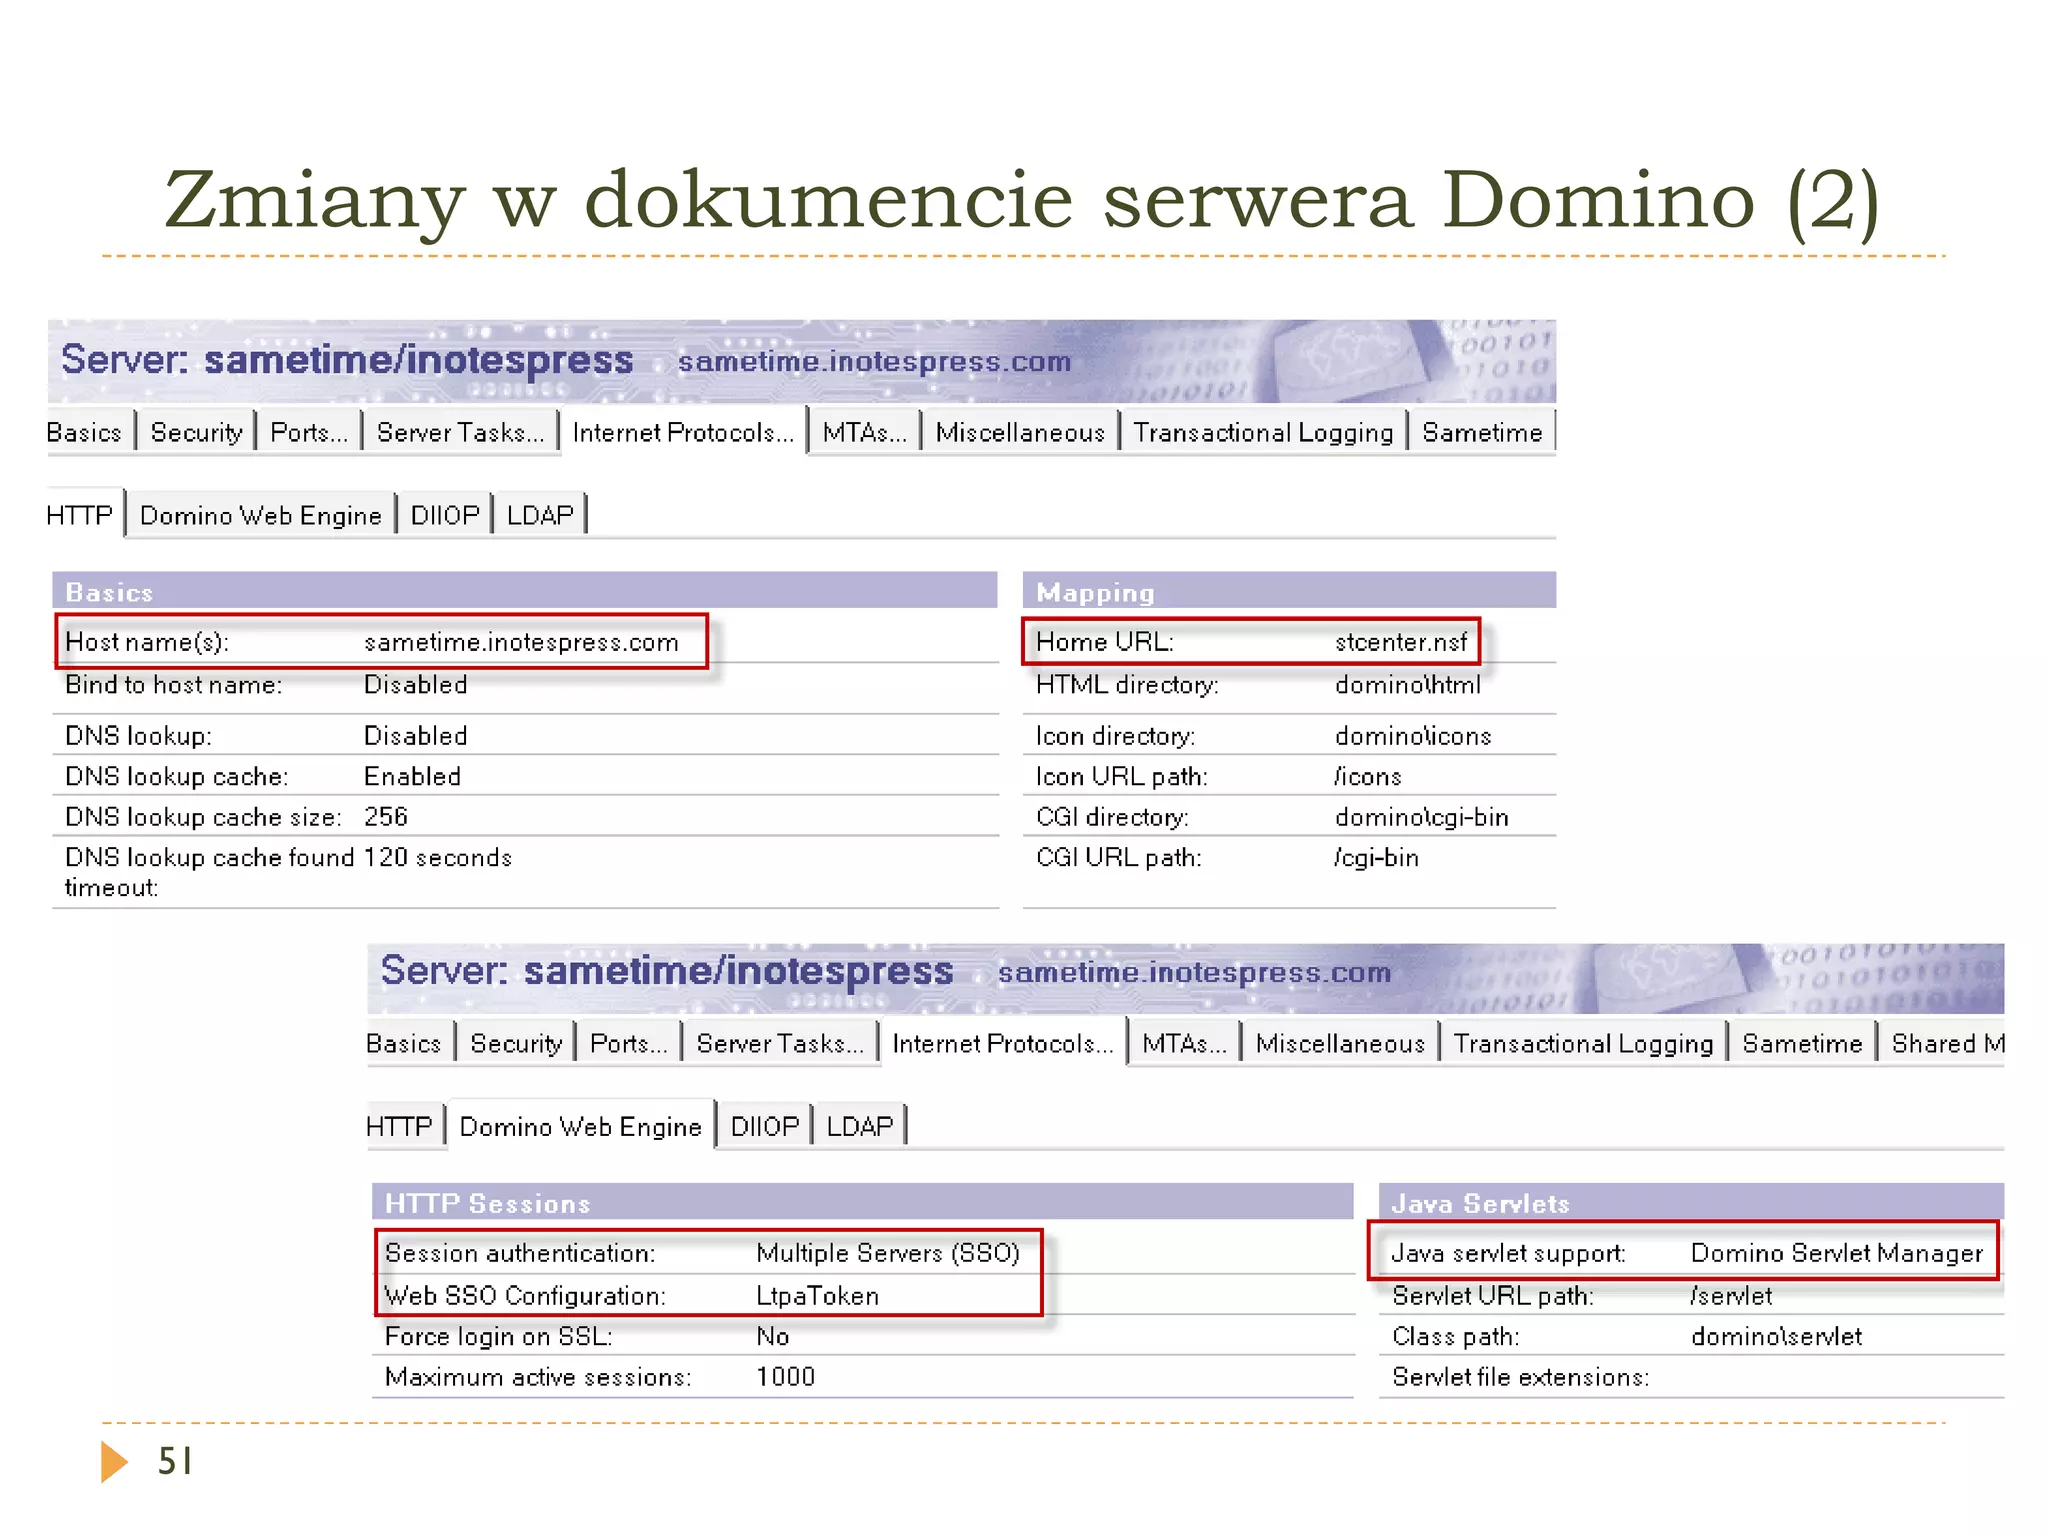Open the Security tab in upper server document
Screen dimensions: 2048x1536
tap(196, 432)
